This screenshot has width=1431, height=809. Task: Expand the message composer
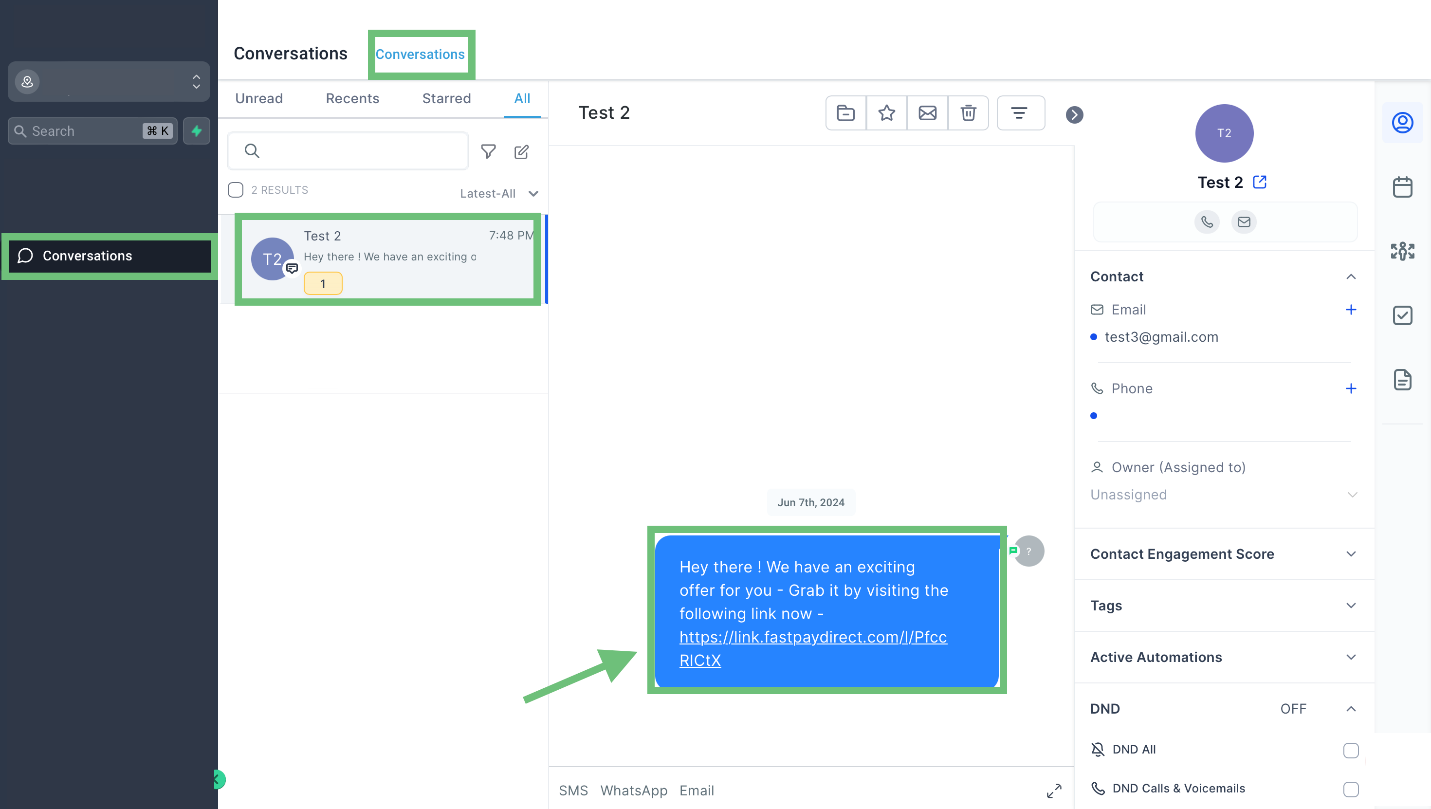coord(1054,791)
